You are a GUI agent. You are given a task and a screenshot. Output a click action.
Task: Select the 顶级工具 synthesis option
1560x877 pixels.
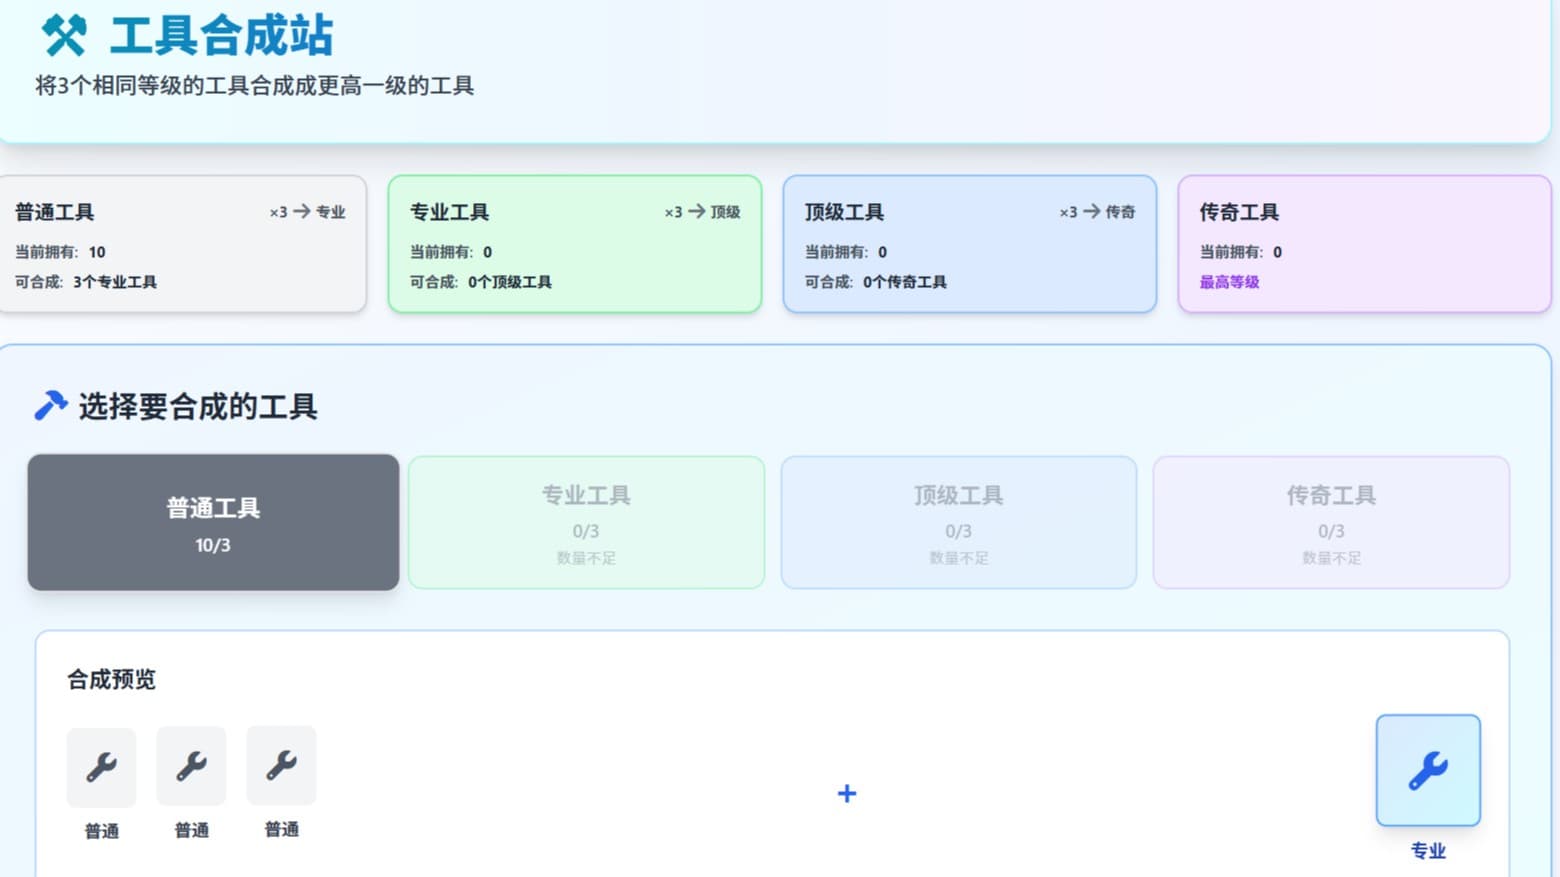pyautogui.click(x=957, y=521)
